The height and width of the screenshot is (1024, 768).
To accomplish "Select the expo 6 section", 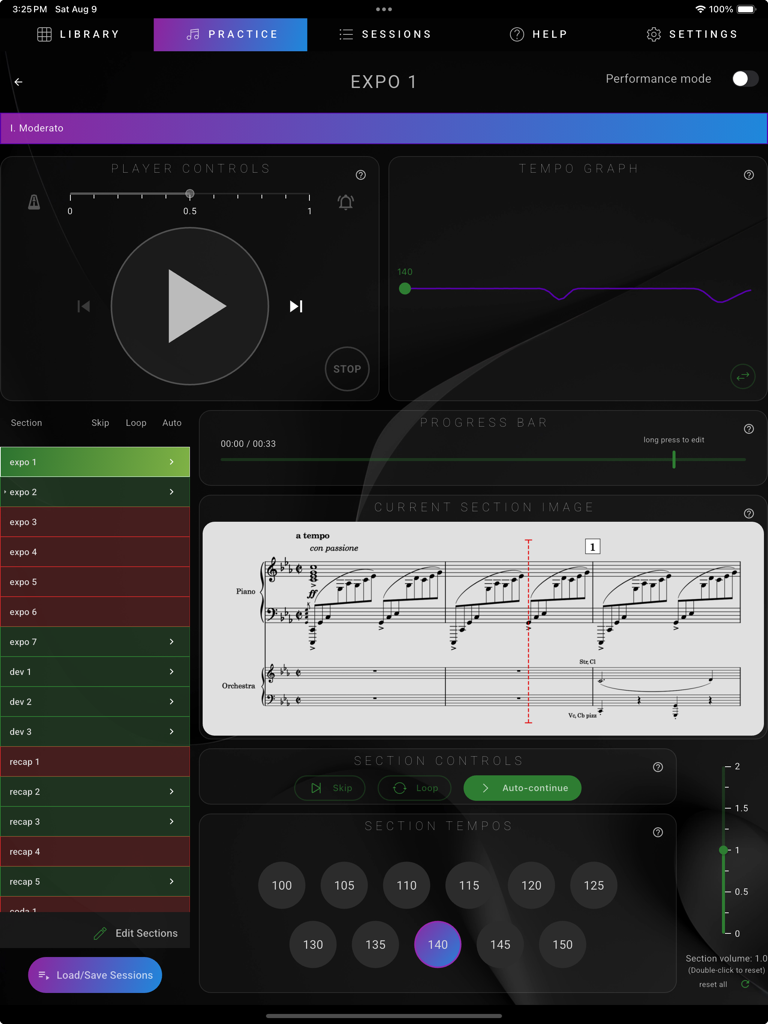I will (95, 612).
